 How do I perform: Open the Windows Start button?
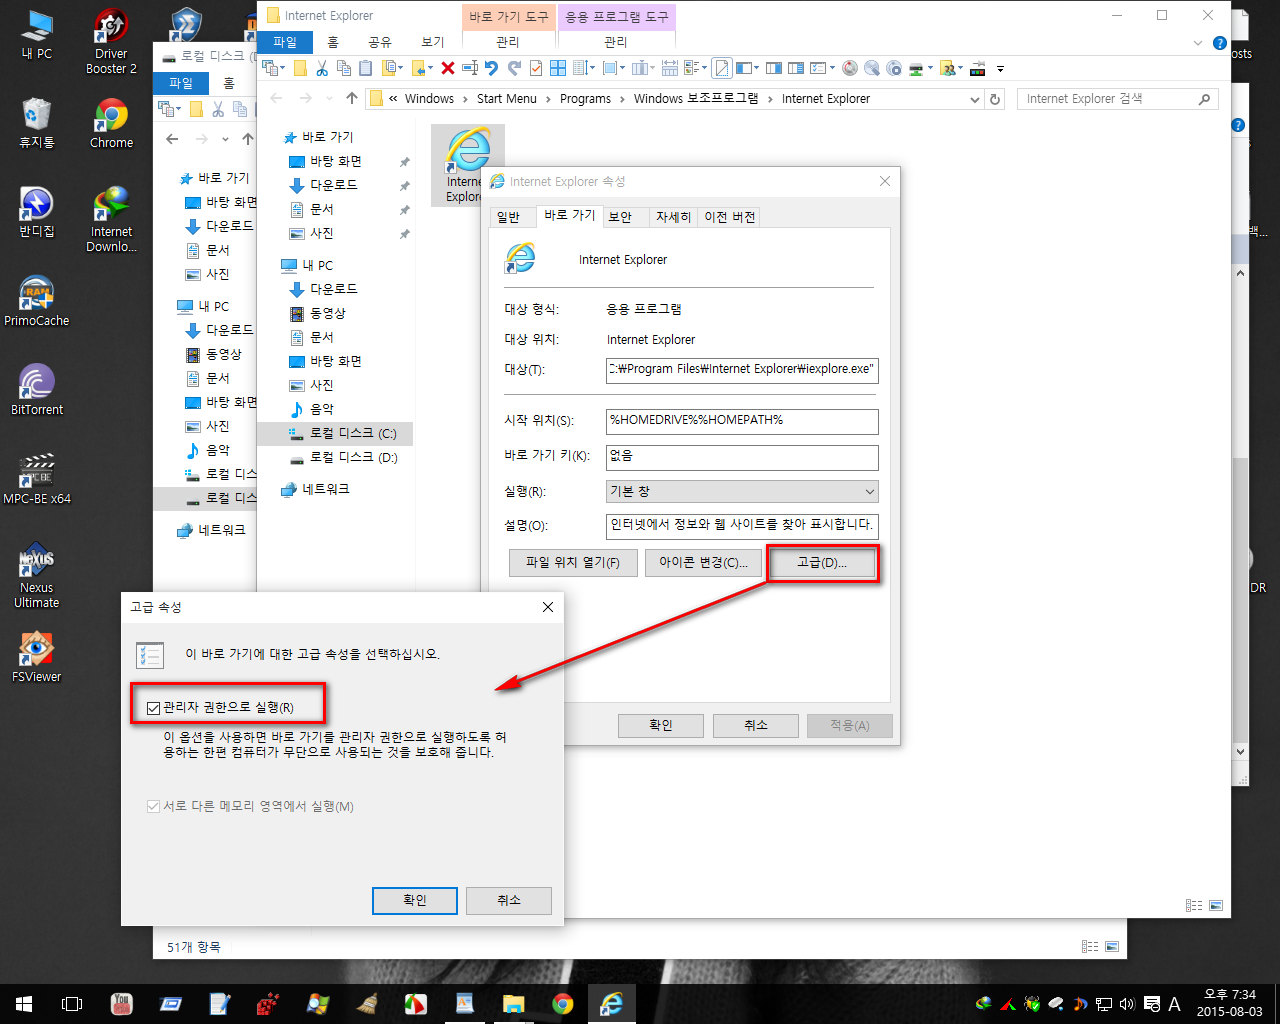pyautogui.click(x=24, y=1004)
